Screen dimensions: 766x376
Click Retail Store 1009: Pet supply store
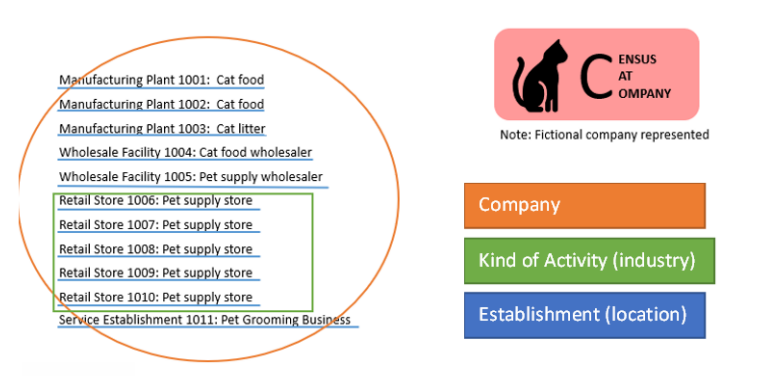[x=156, y=273]
